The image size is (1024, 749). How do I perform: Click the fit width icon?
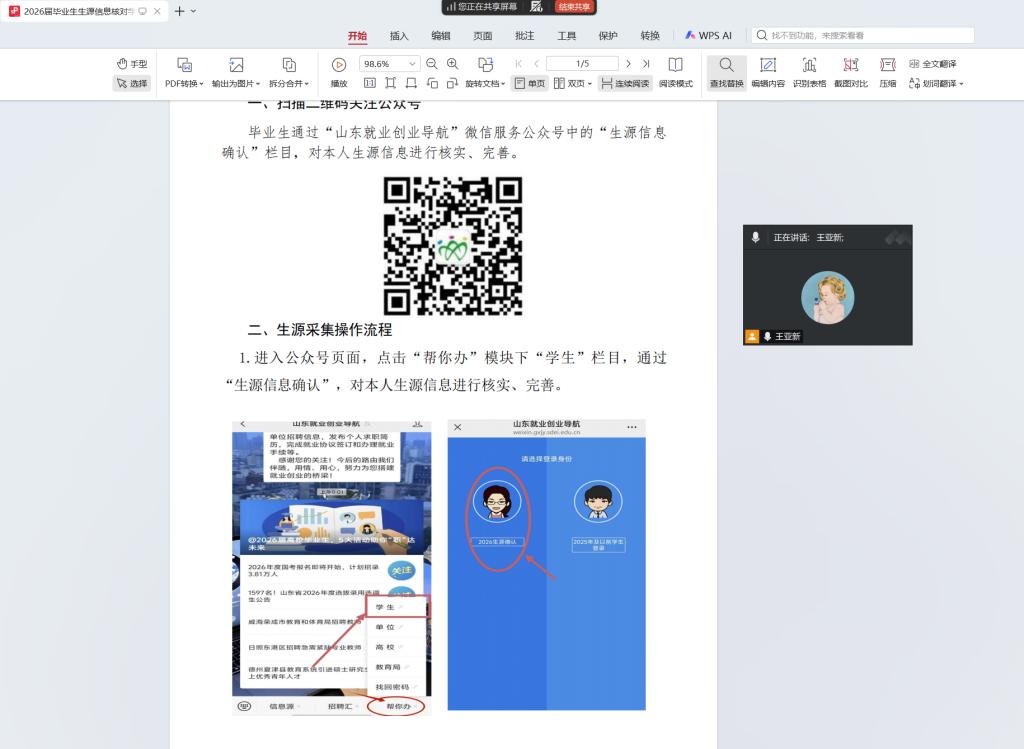411,83
